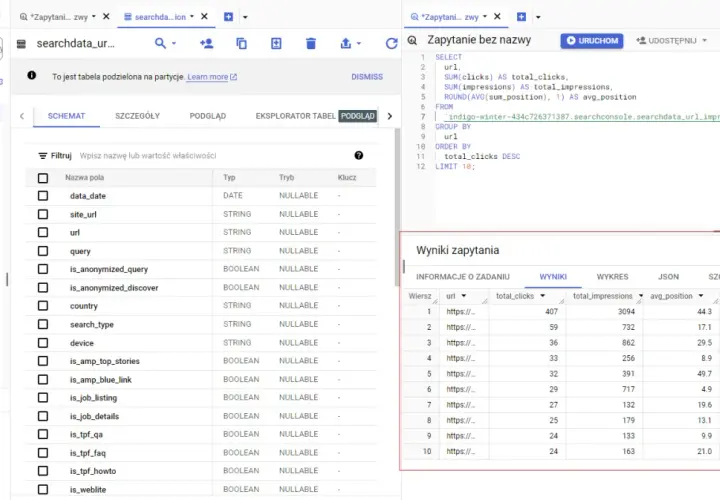Screen dimensions: 720x500
Task: Refresh the table with the reload icon
Action: tap(391, 43)
